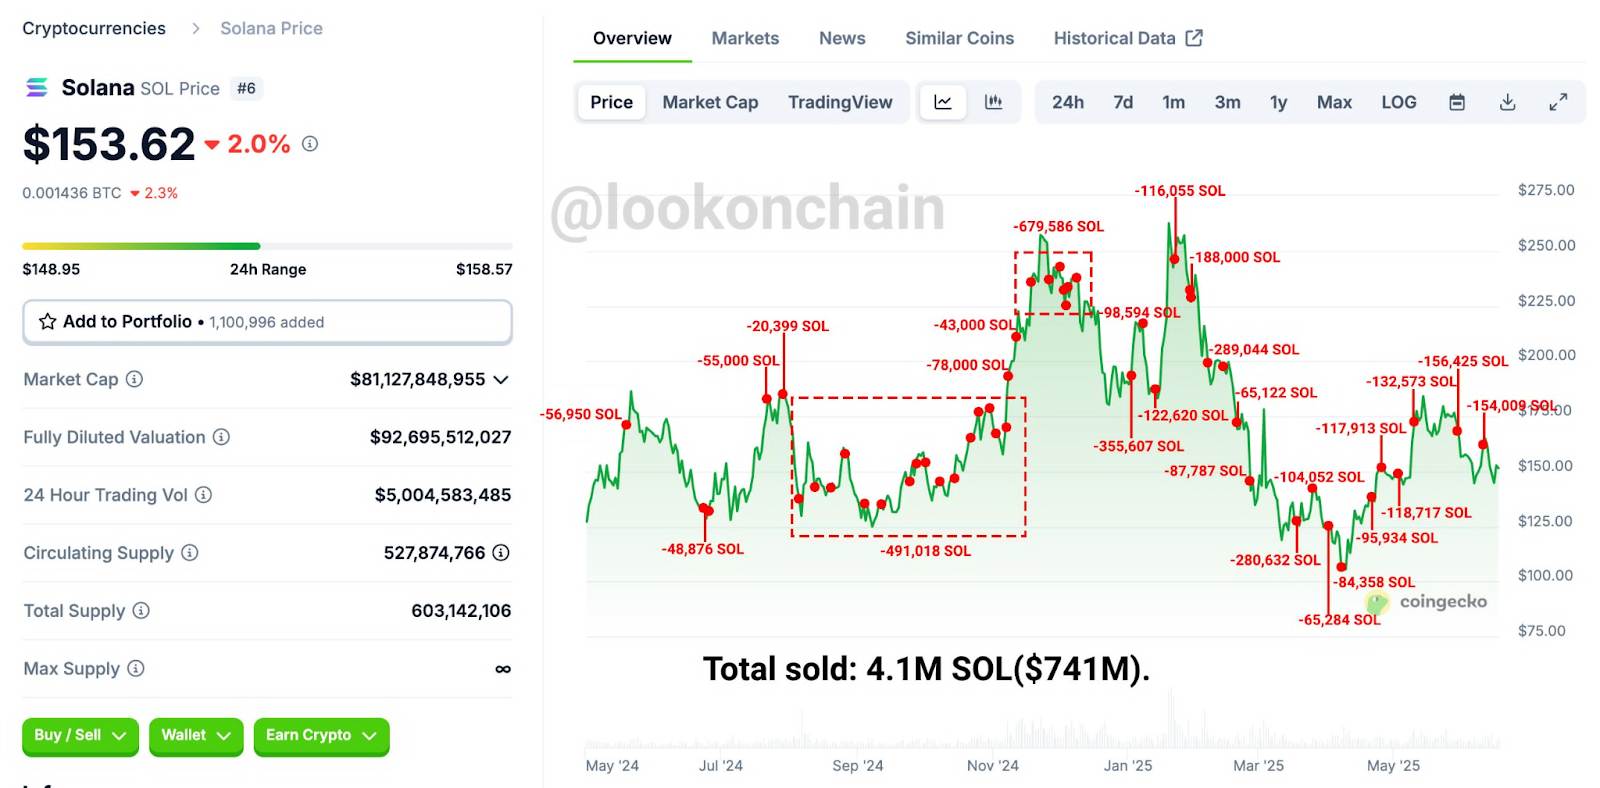Image resolution: width=1600 pixels, height=788 pixels.
Task: Switch to the Markets tab
Action: [745, 38]
